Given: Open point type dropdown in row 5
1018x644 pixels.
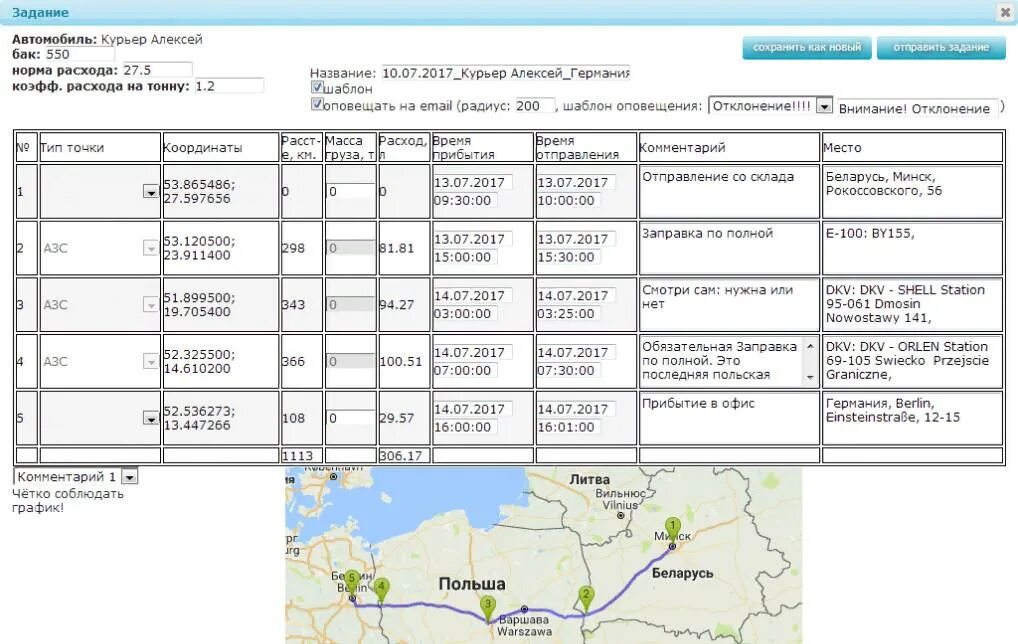Looking at the screenshot, I should pos(150,418).
